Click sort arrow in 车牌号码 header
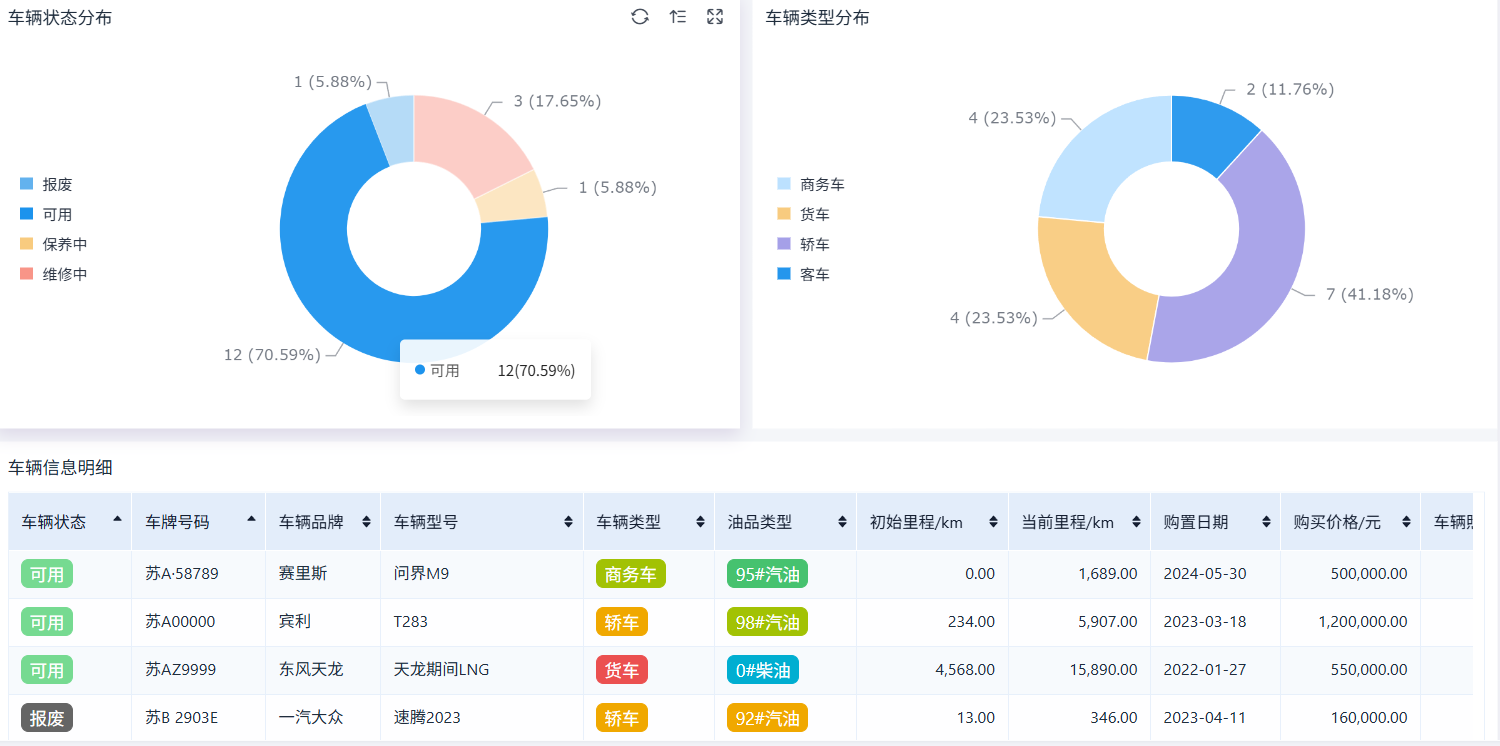 (x=252, y=521)
